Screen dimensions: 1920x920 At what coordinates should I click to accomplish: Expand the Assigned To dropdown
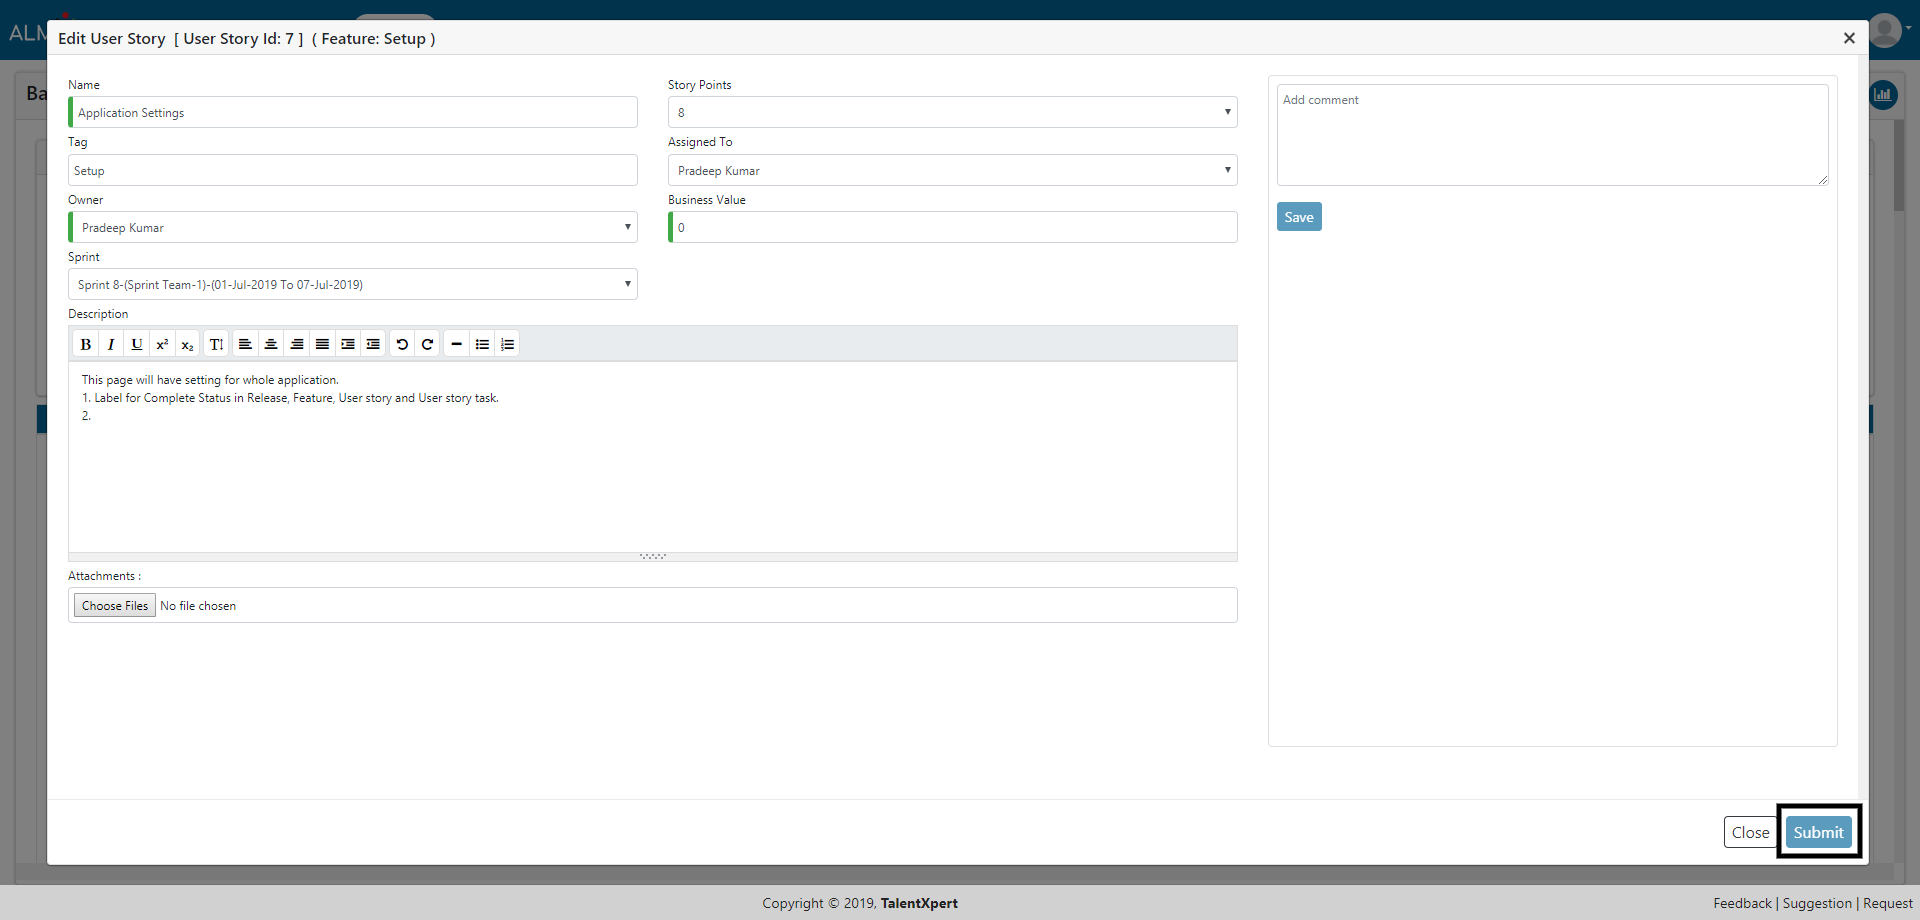coord(952,170)
